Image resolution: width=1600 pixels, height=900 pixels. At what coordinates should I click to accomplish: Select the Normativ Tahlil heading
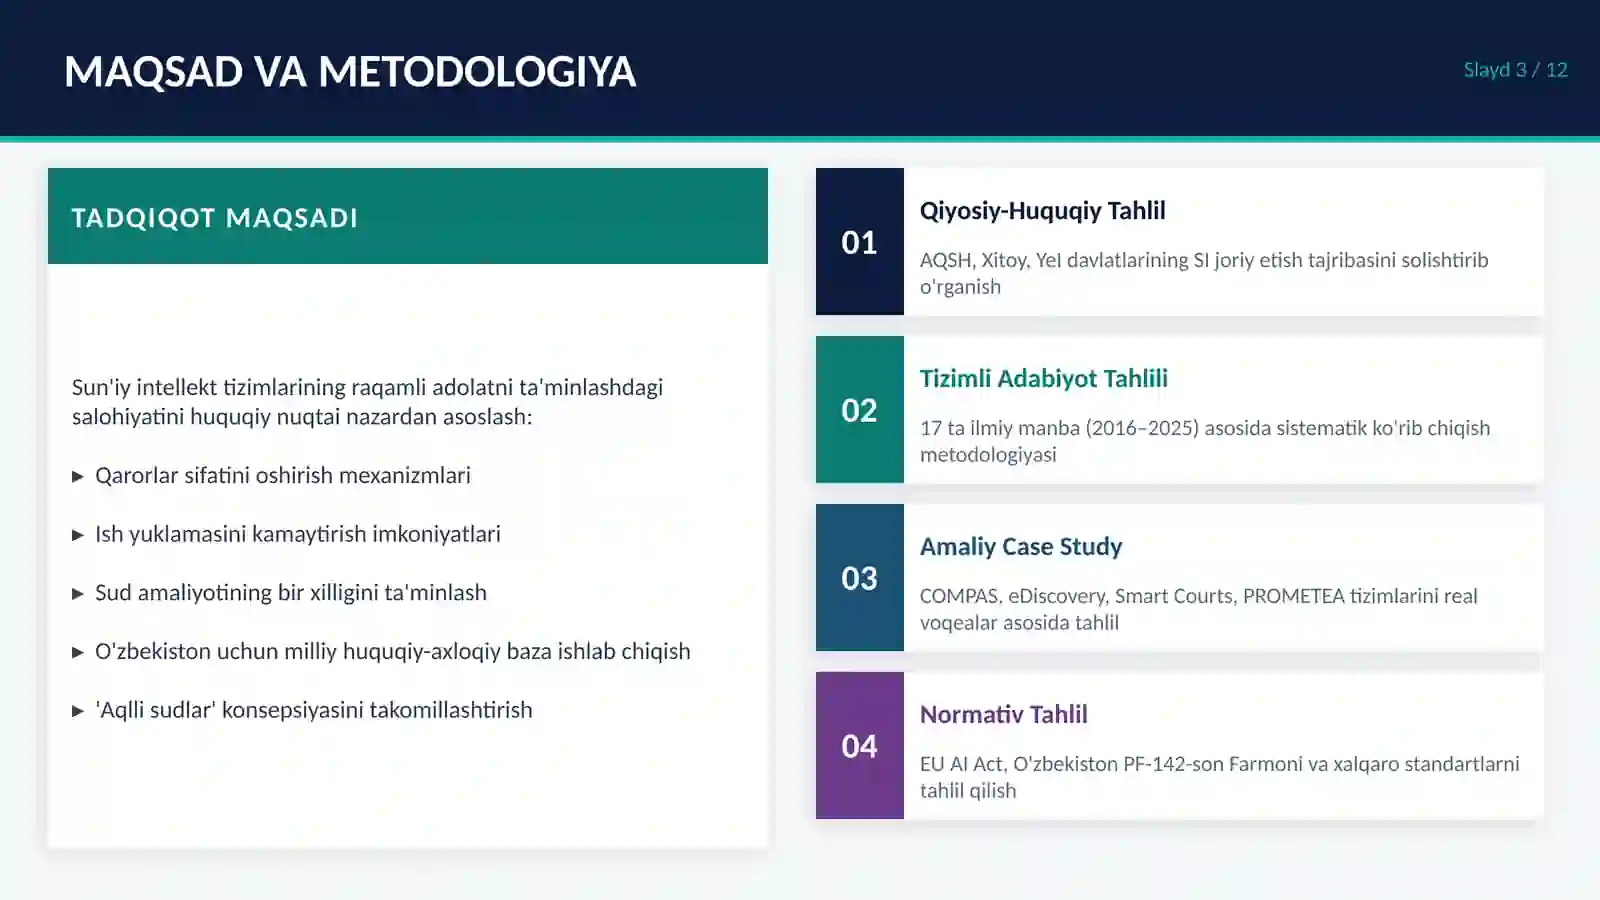click(1003, 715)
